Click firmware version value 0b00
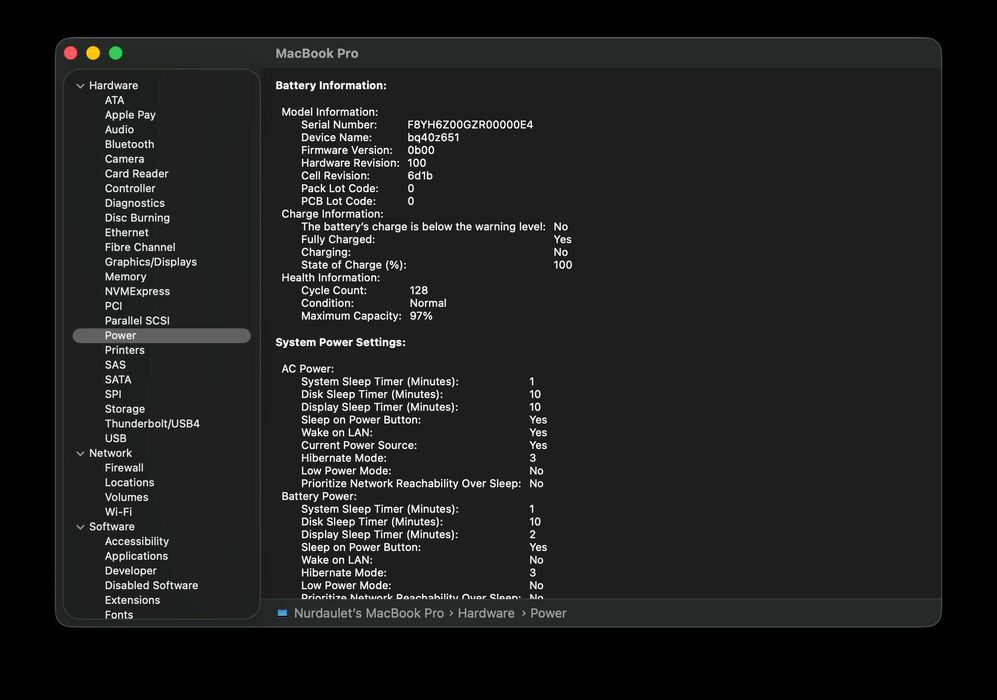Screen dimensions: 997x700 [x=421, y=150]
